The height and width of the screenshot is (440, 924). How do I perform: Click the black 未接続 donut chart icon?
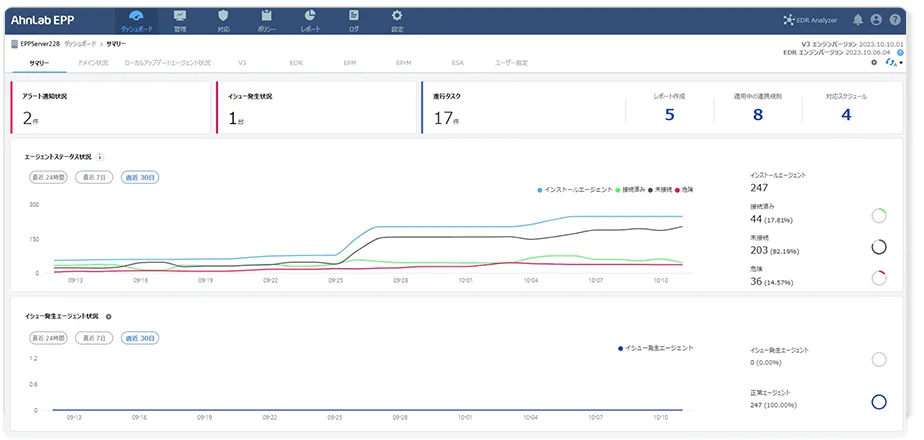tap(879, 247)
